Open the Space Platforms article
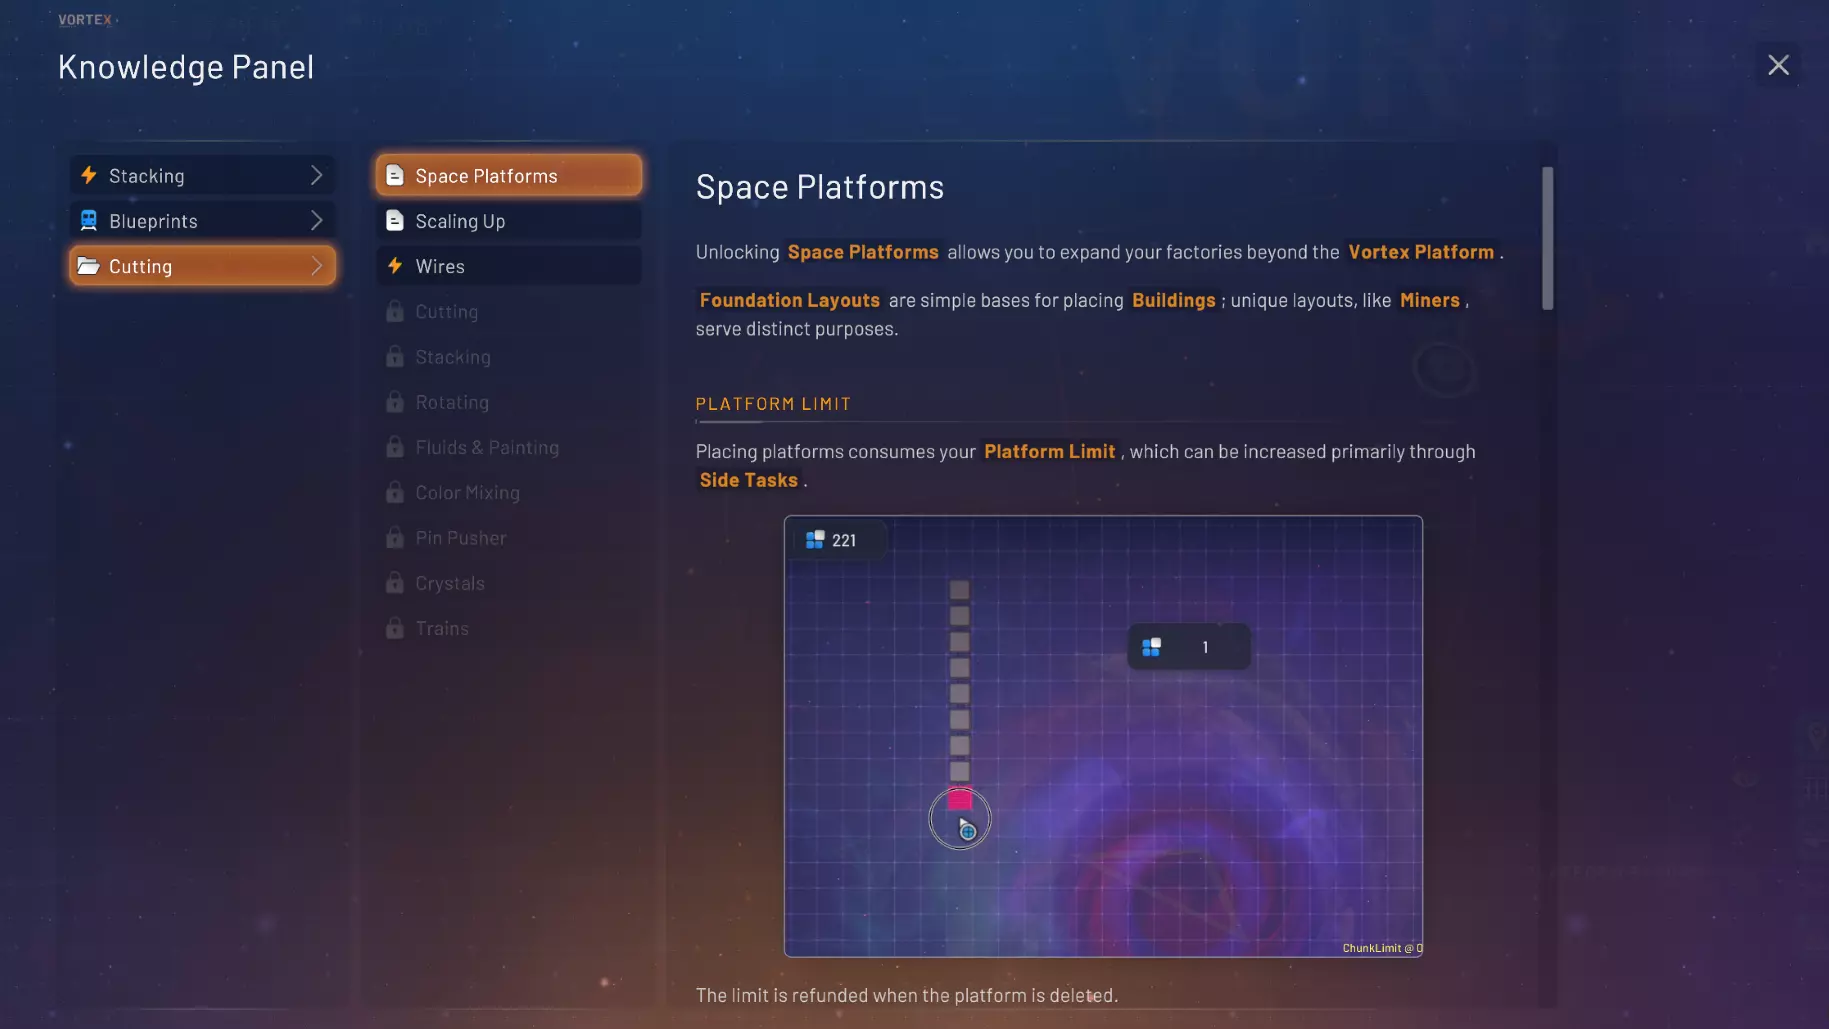Image resolution: width=1829 pixels, height=1029 pixels. click(x=509, y=175)
